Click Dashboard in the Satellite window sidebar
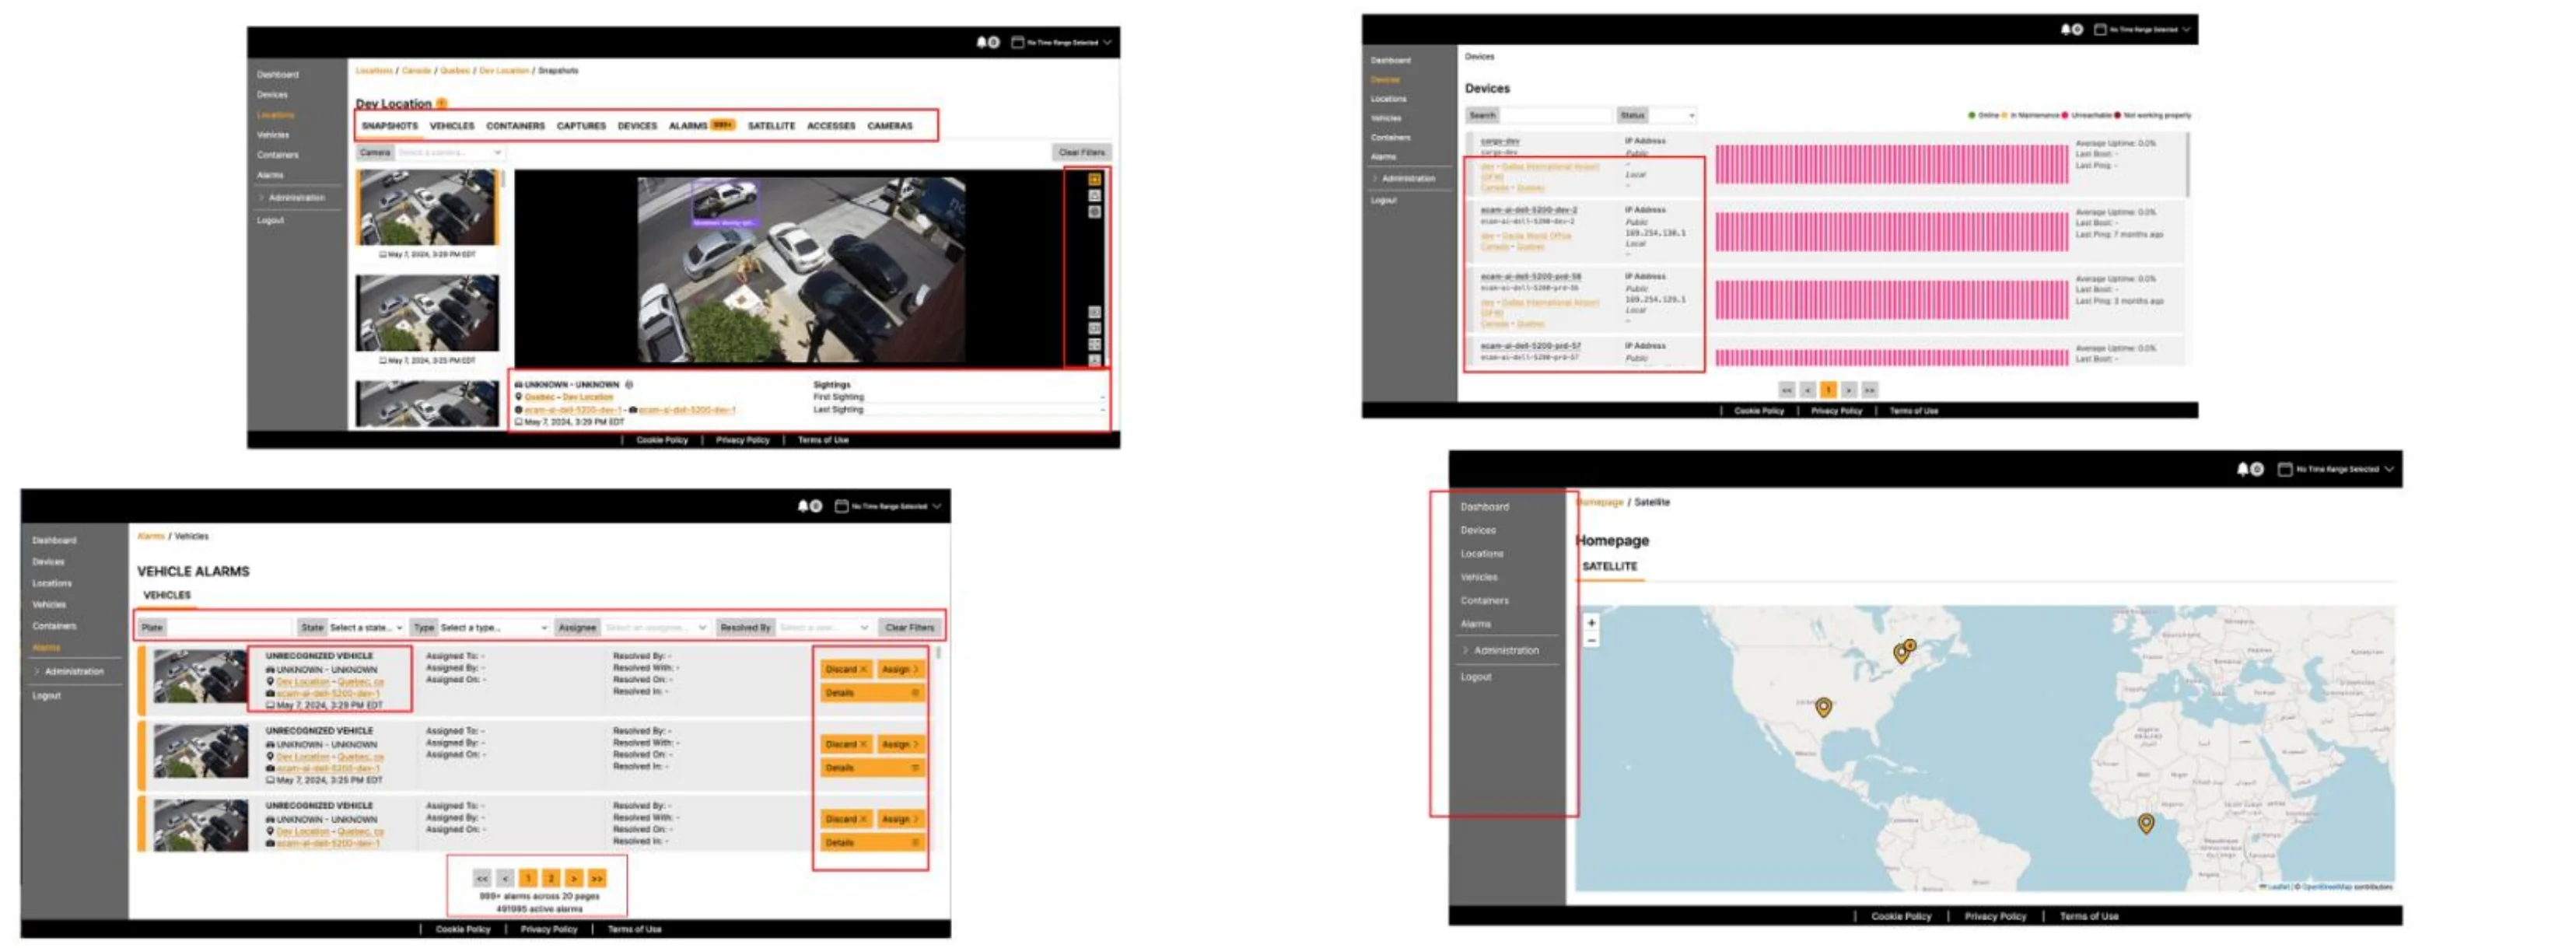This screenshot has height=948, width=2576. [1484, 507]
